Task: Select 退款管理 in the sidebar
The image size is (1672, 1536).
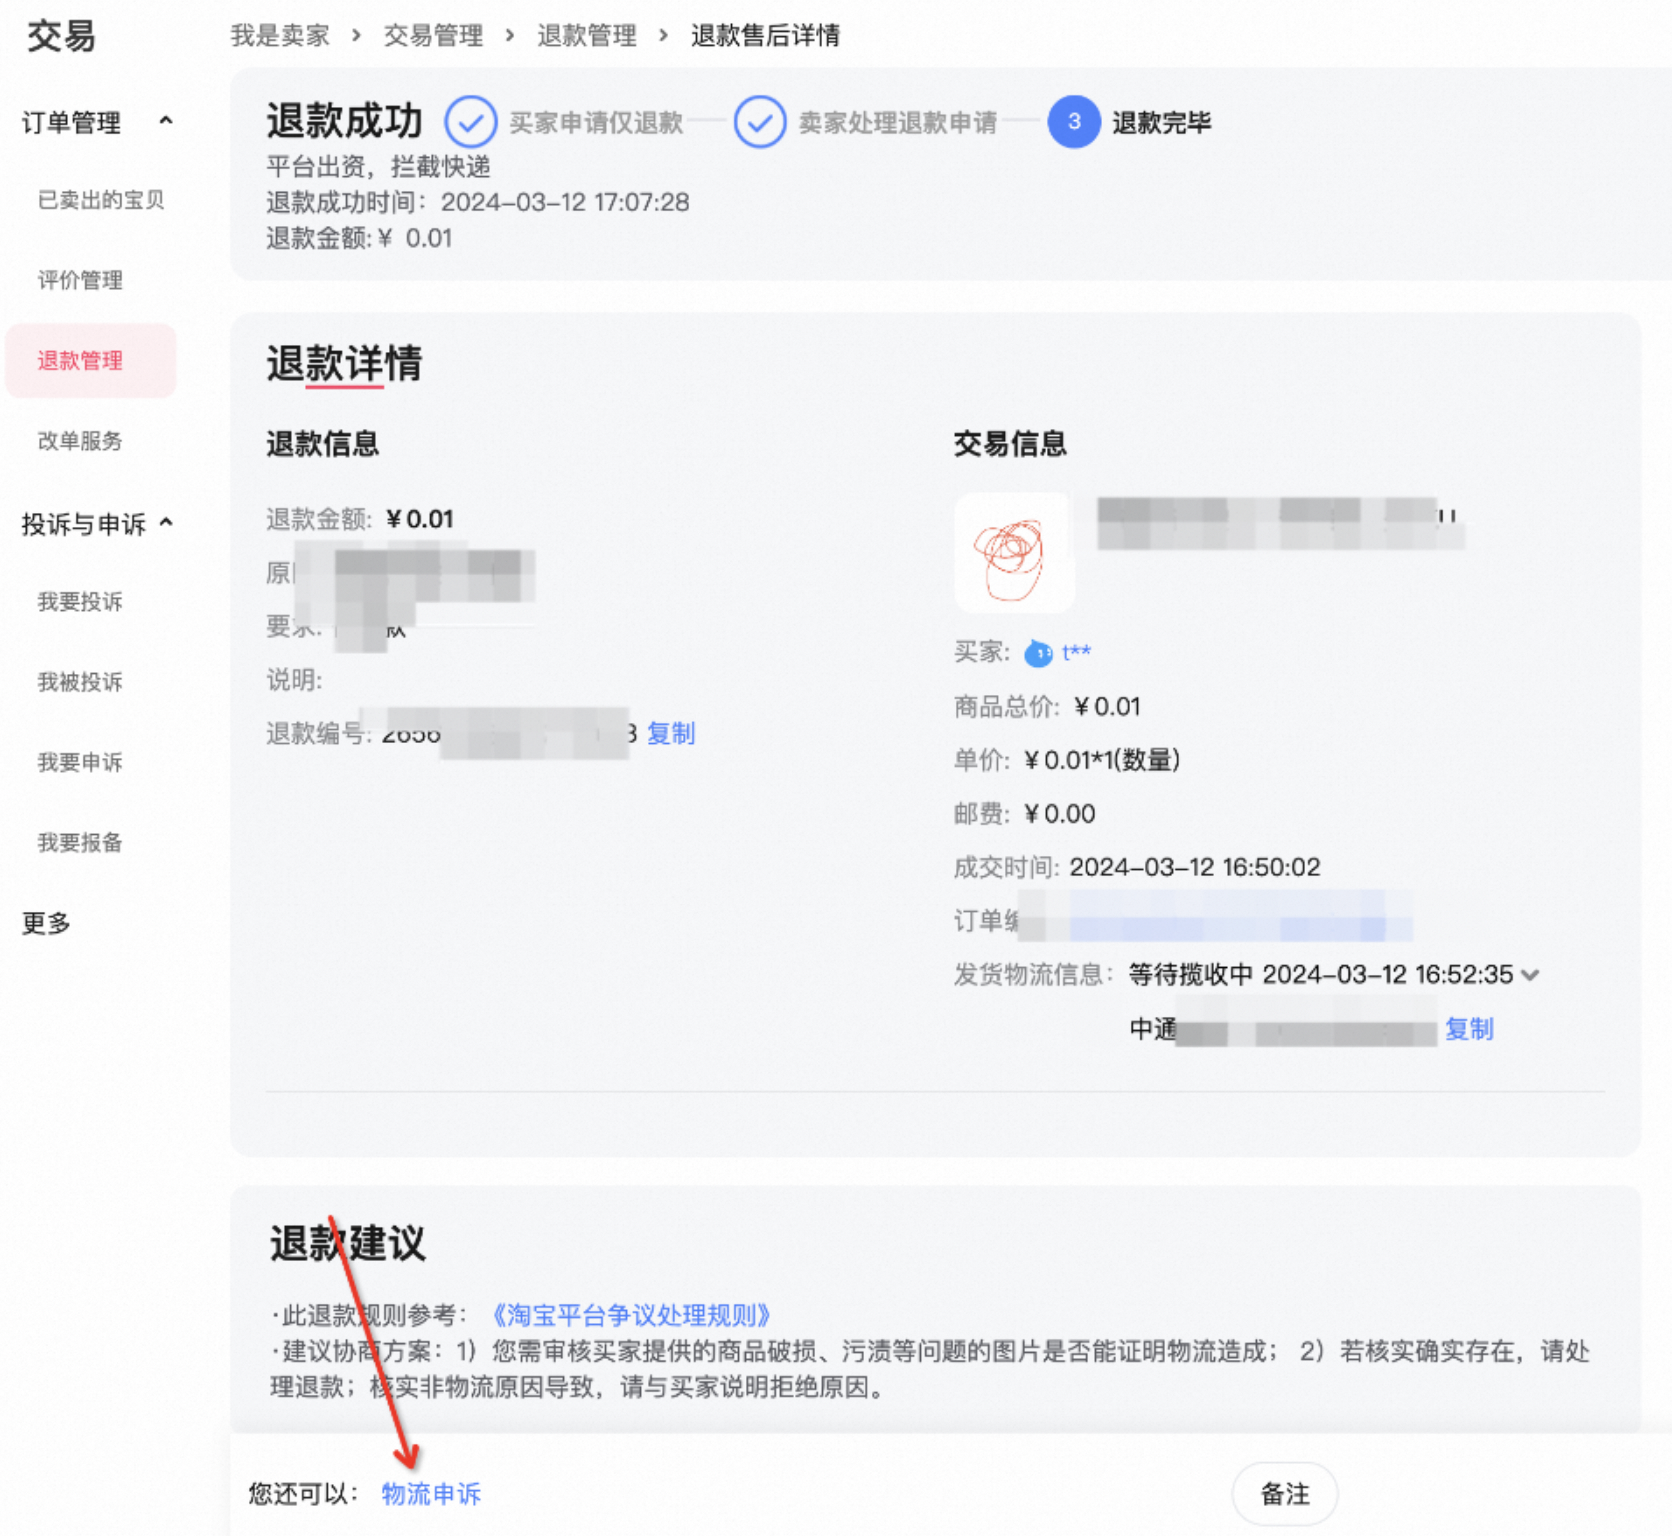Action: point(80,361)
